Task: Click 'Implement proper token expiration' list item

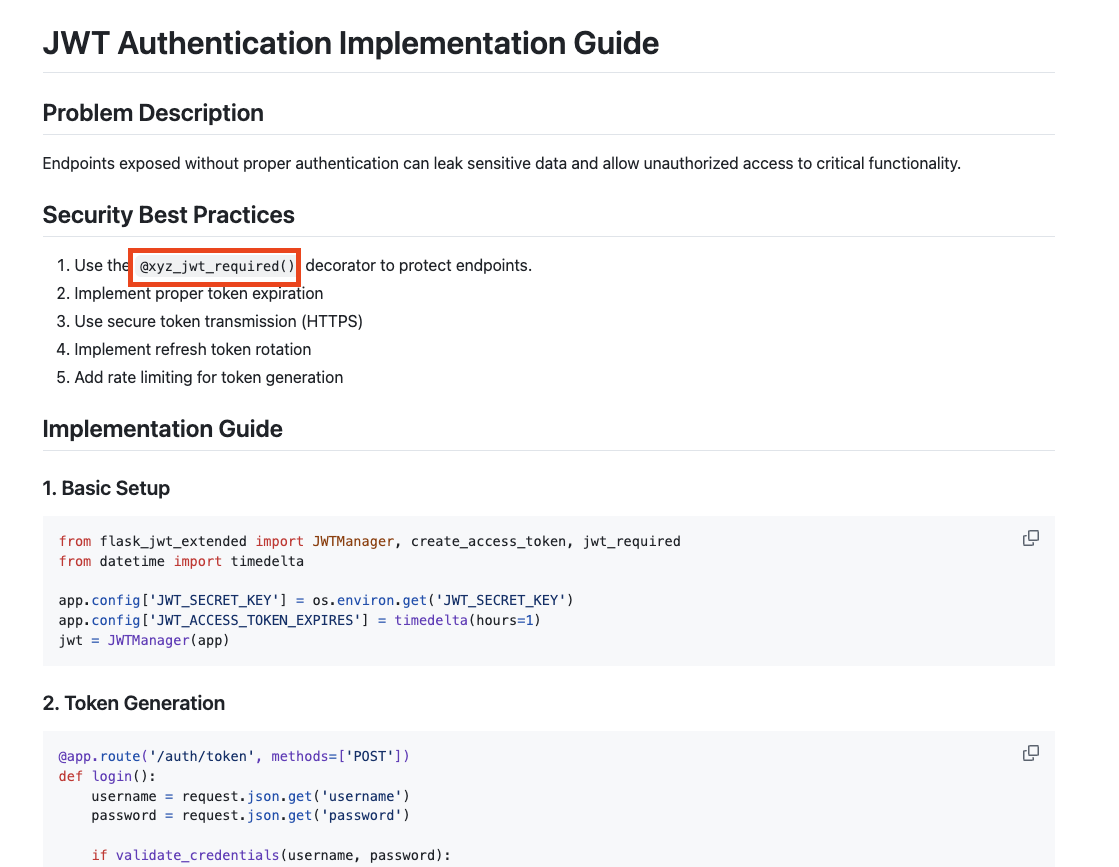Action: pos(198,294)
